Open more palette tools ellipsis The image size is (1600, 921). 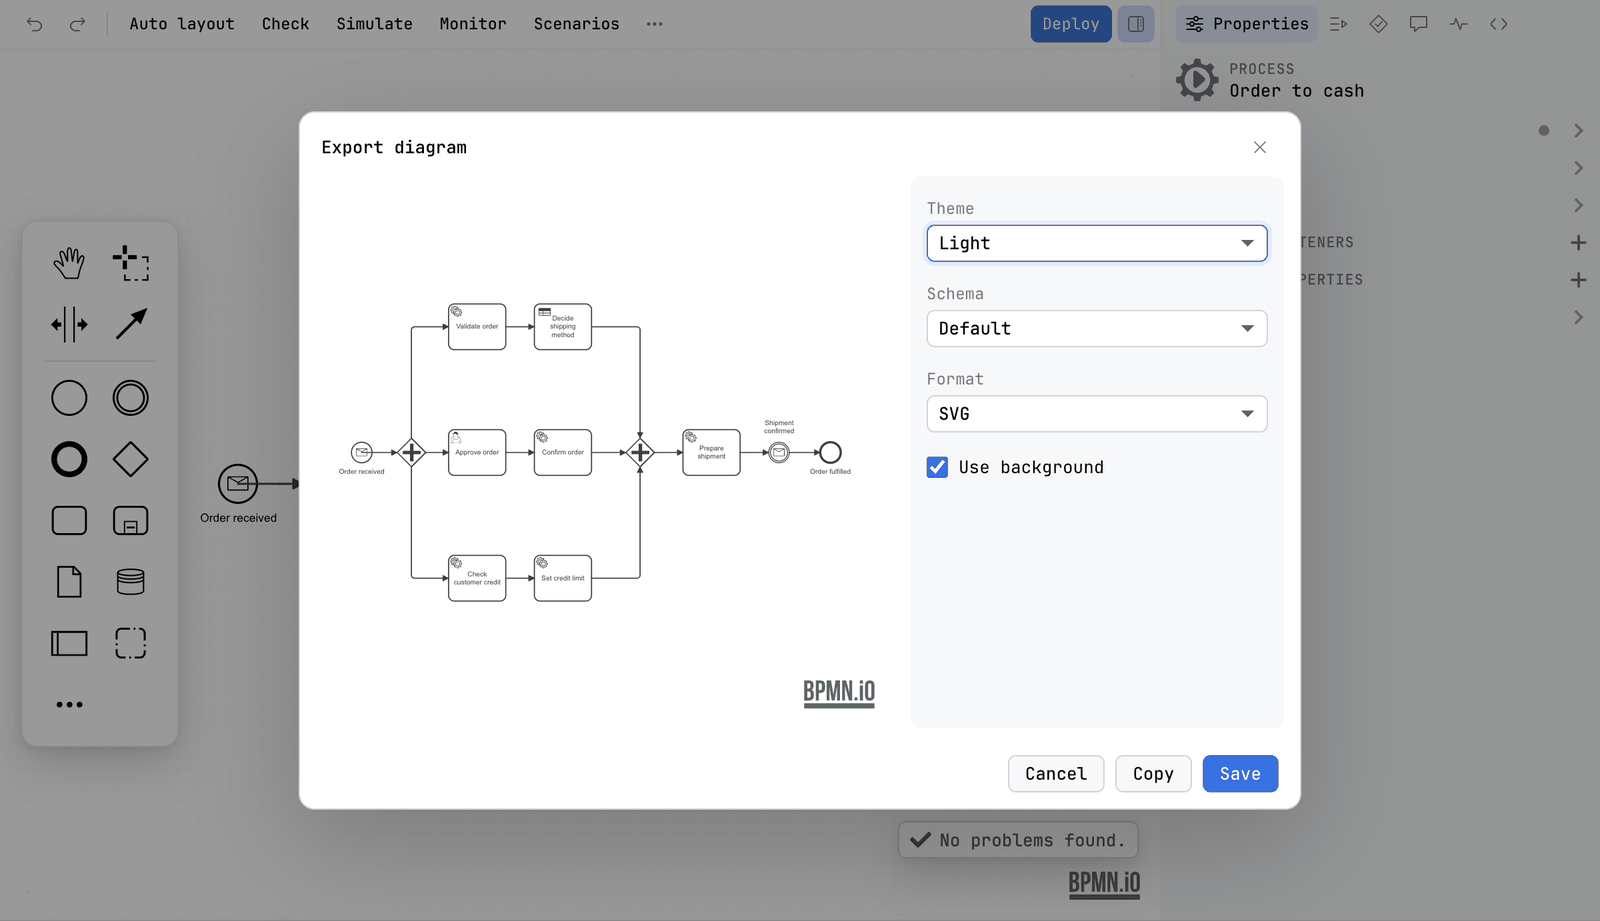point(69,705)
